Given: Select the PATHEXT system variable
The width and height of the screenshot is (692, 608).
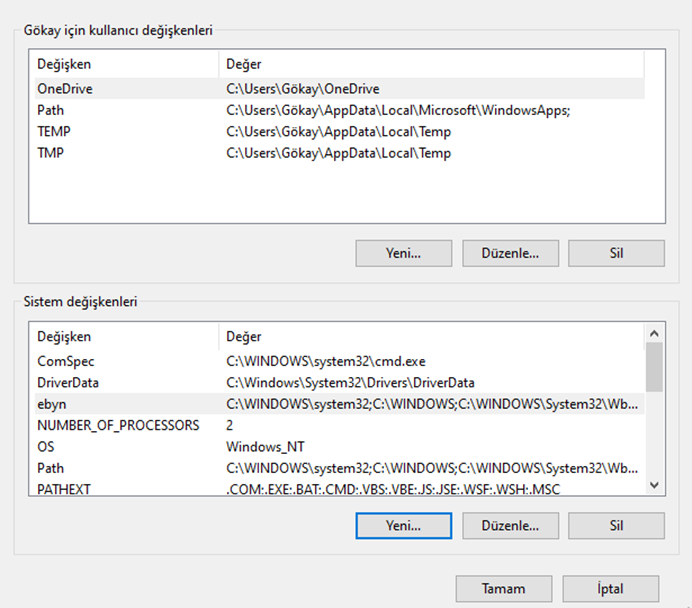Looking at the screenshot, I should [339, 488].
